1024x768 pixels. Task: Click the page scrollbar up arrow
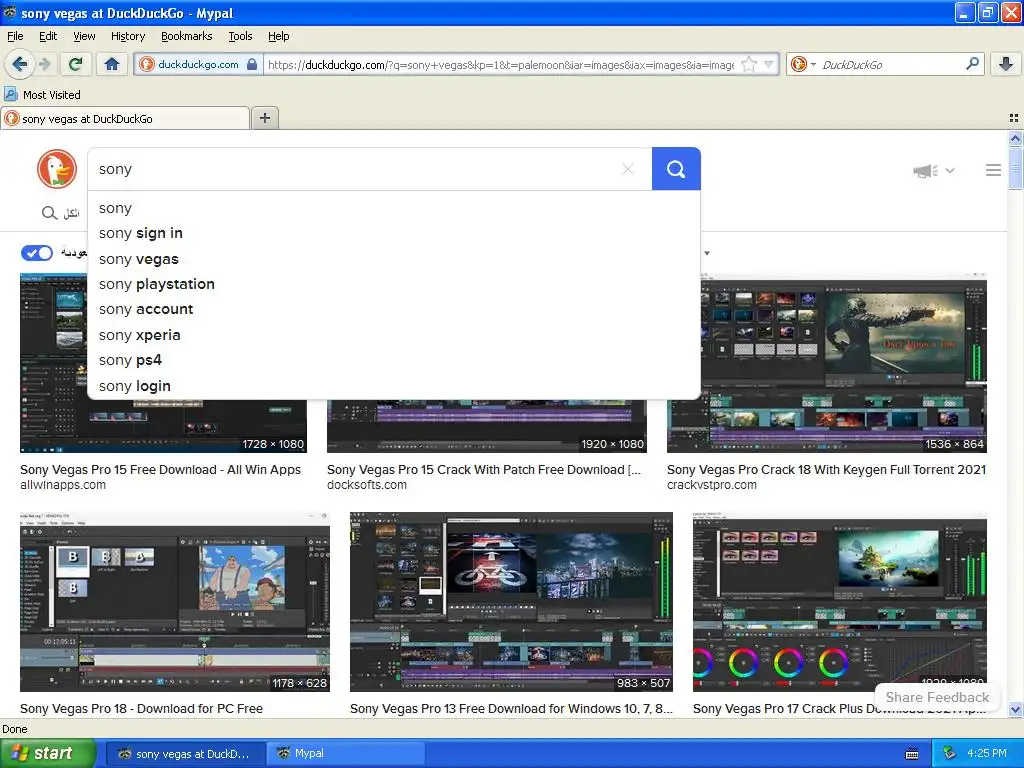tap(1015, 138)
